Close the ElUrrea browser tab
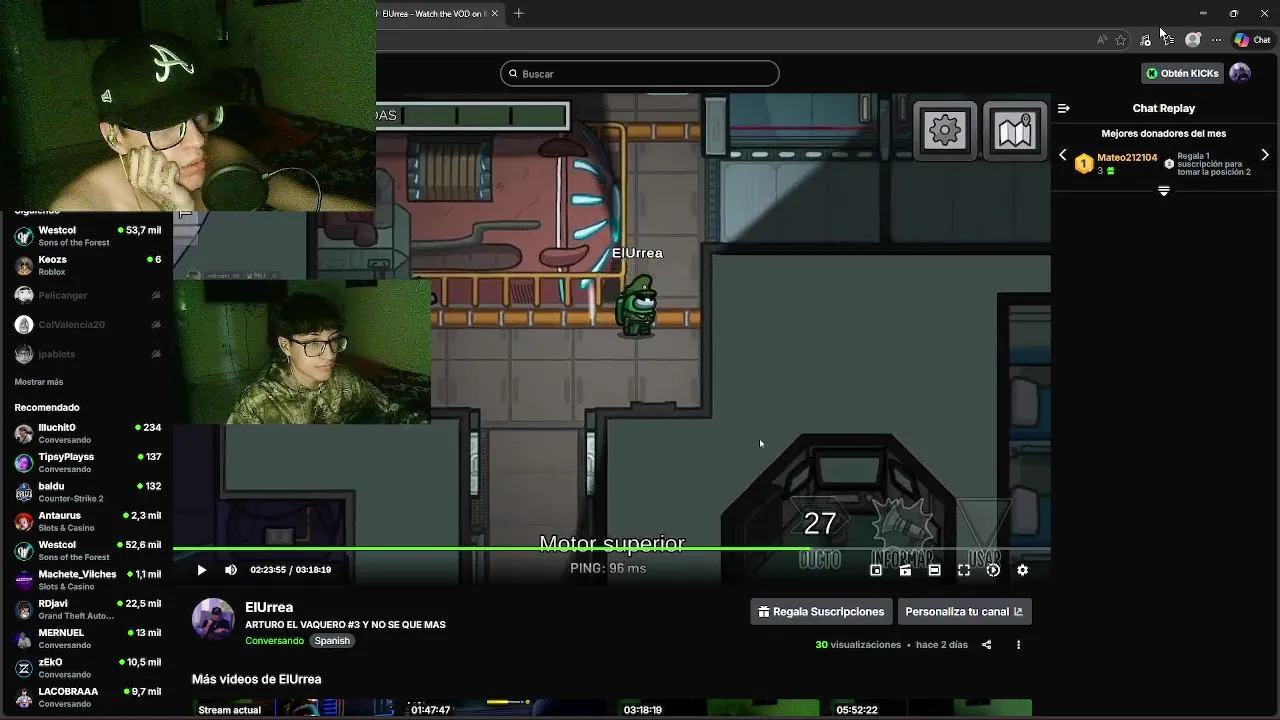 click(x=496, y=13)
